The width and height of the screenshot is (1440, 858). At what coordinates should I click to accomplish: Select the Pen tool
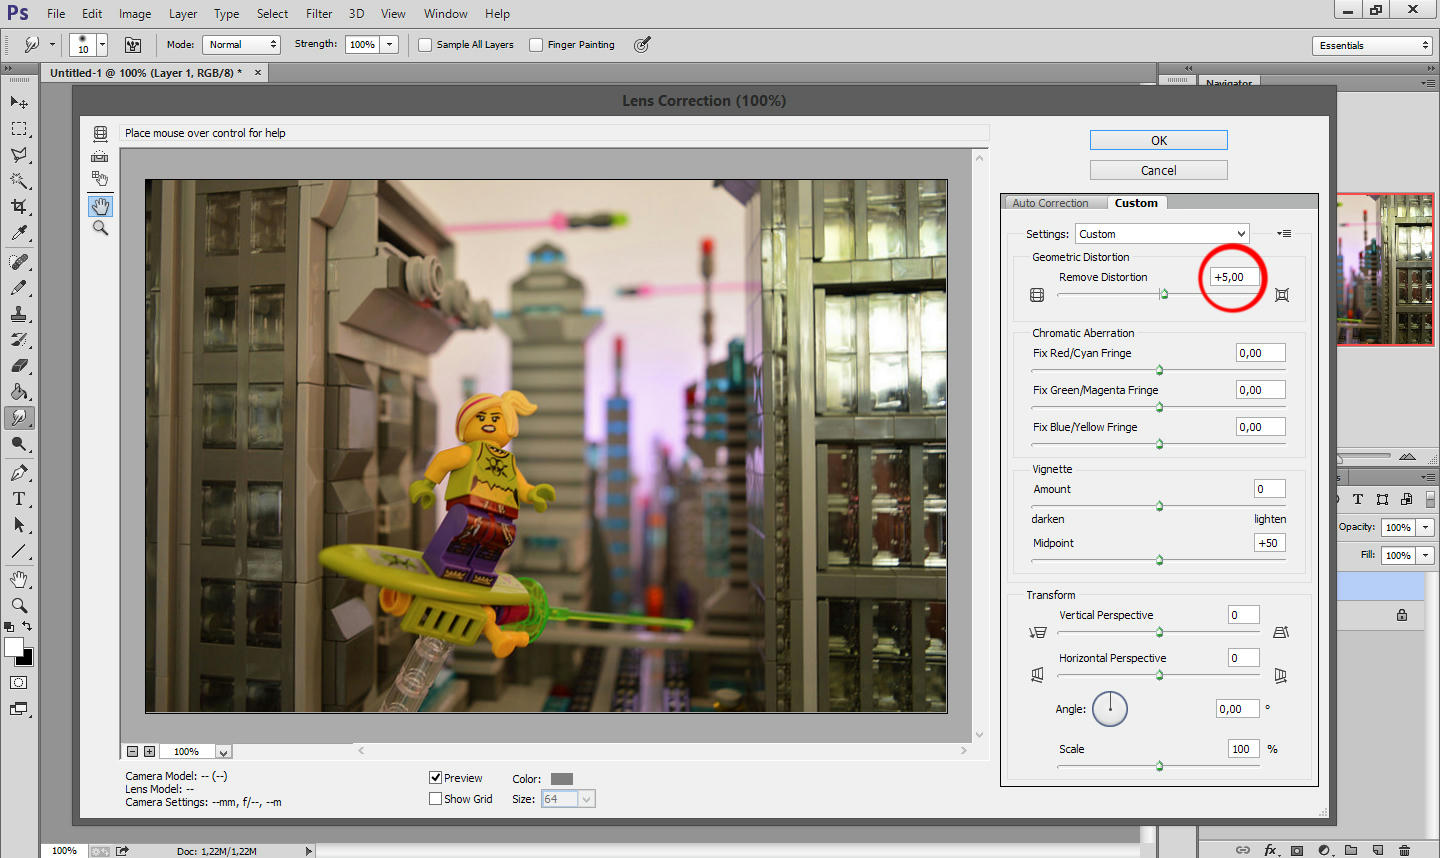[19, 473]
